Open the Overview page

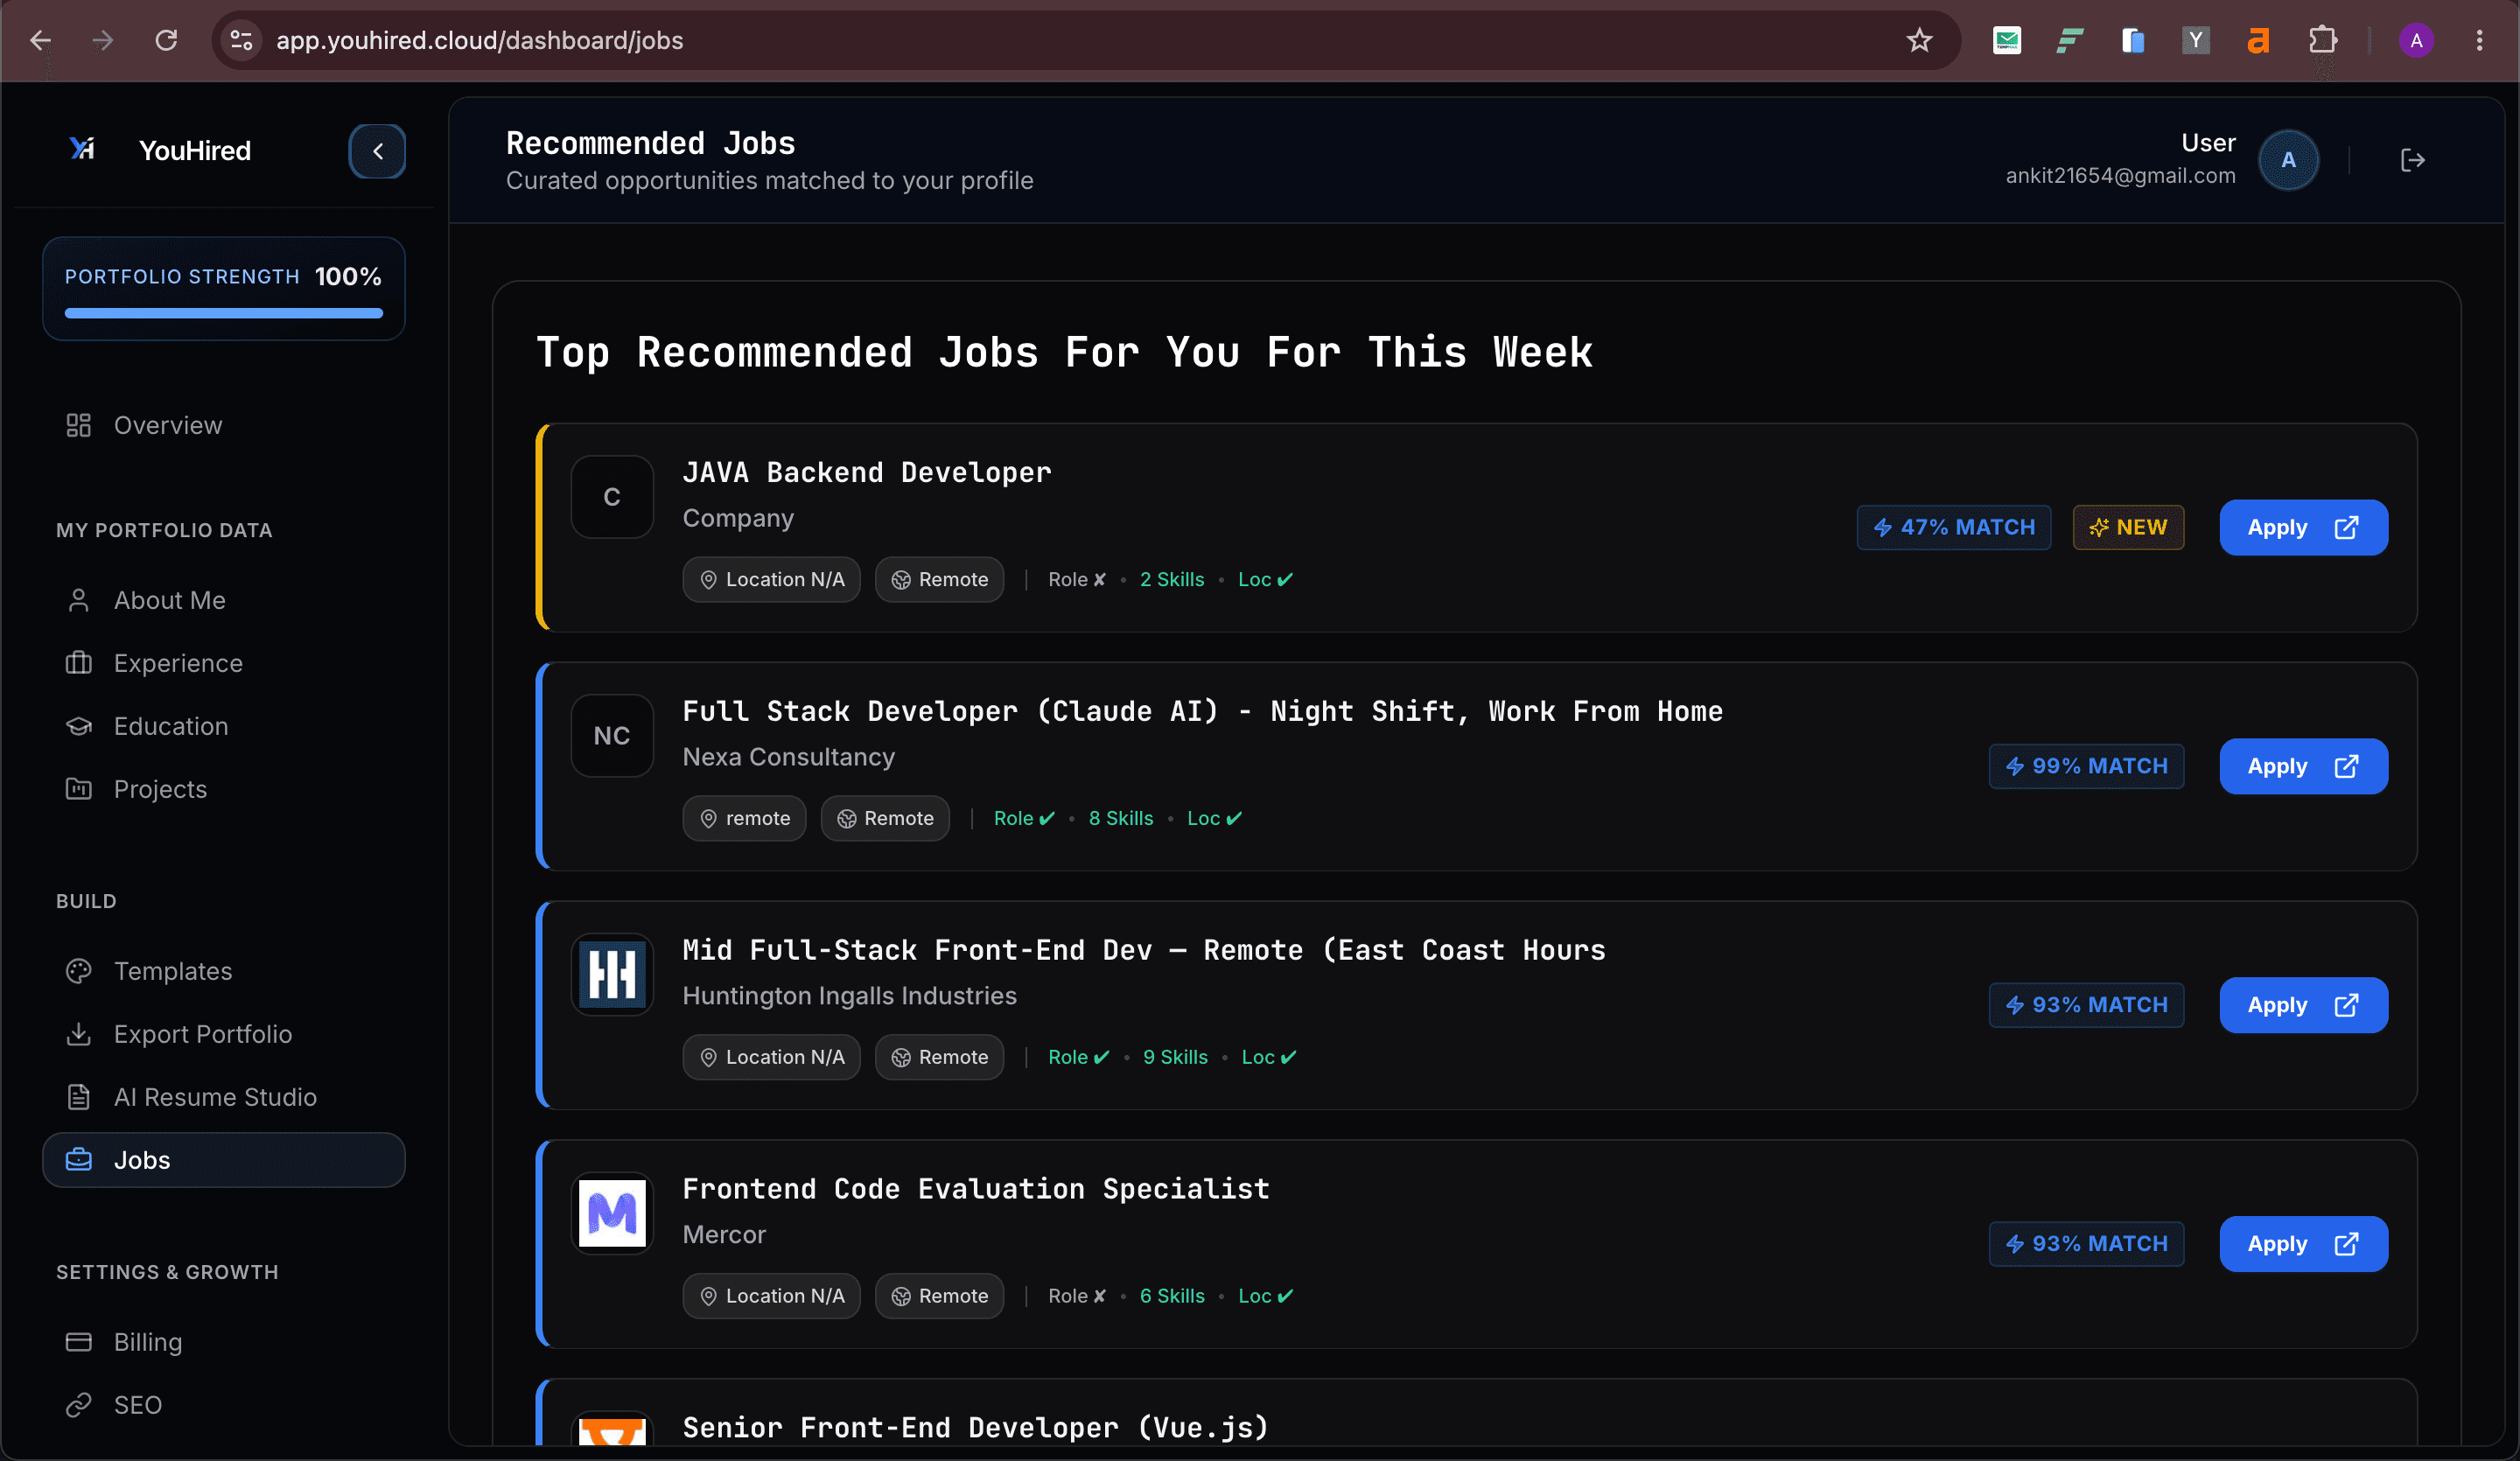point(224,425)
